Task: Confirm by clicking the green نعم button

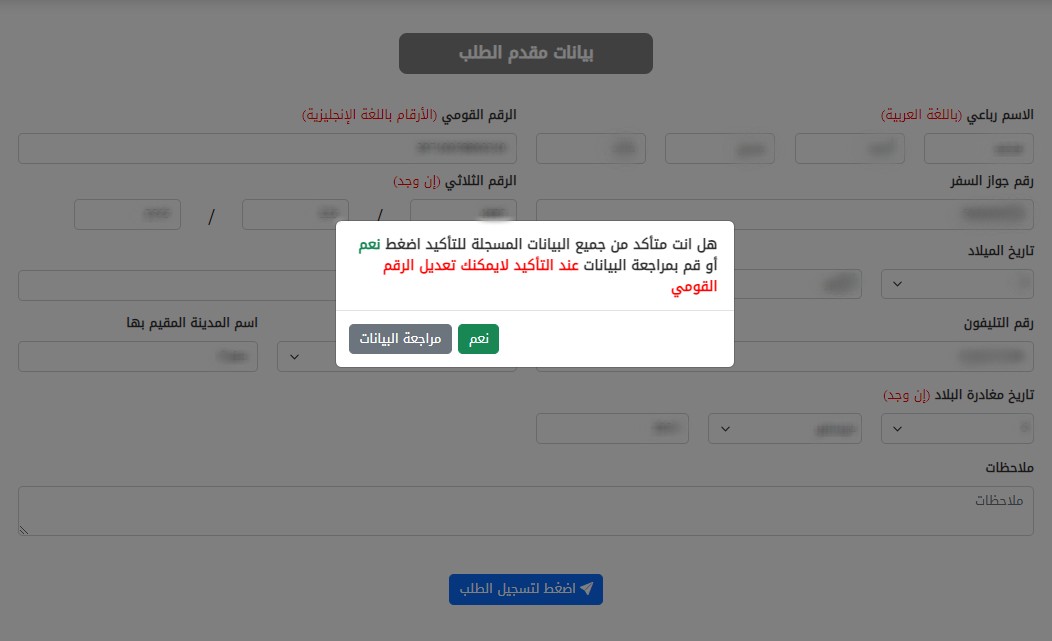Action: coord(478,339)
